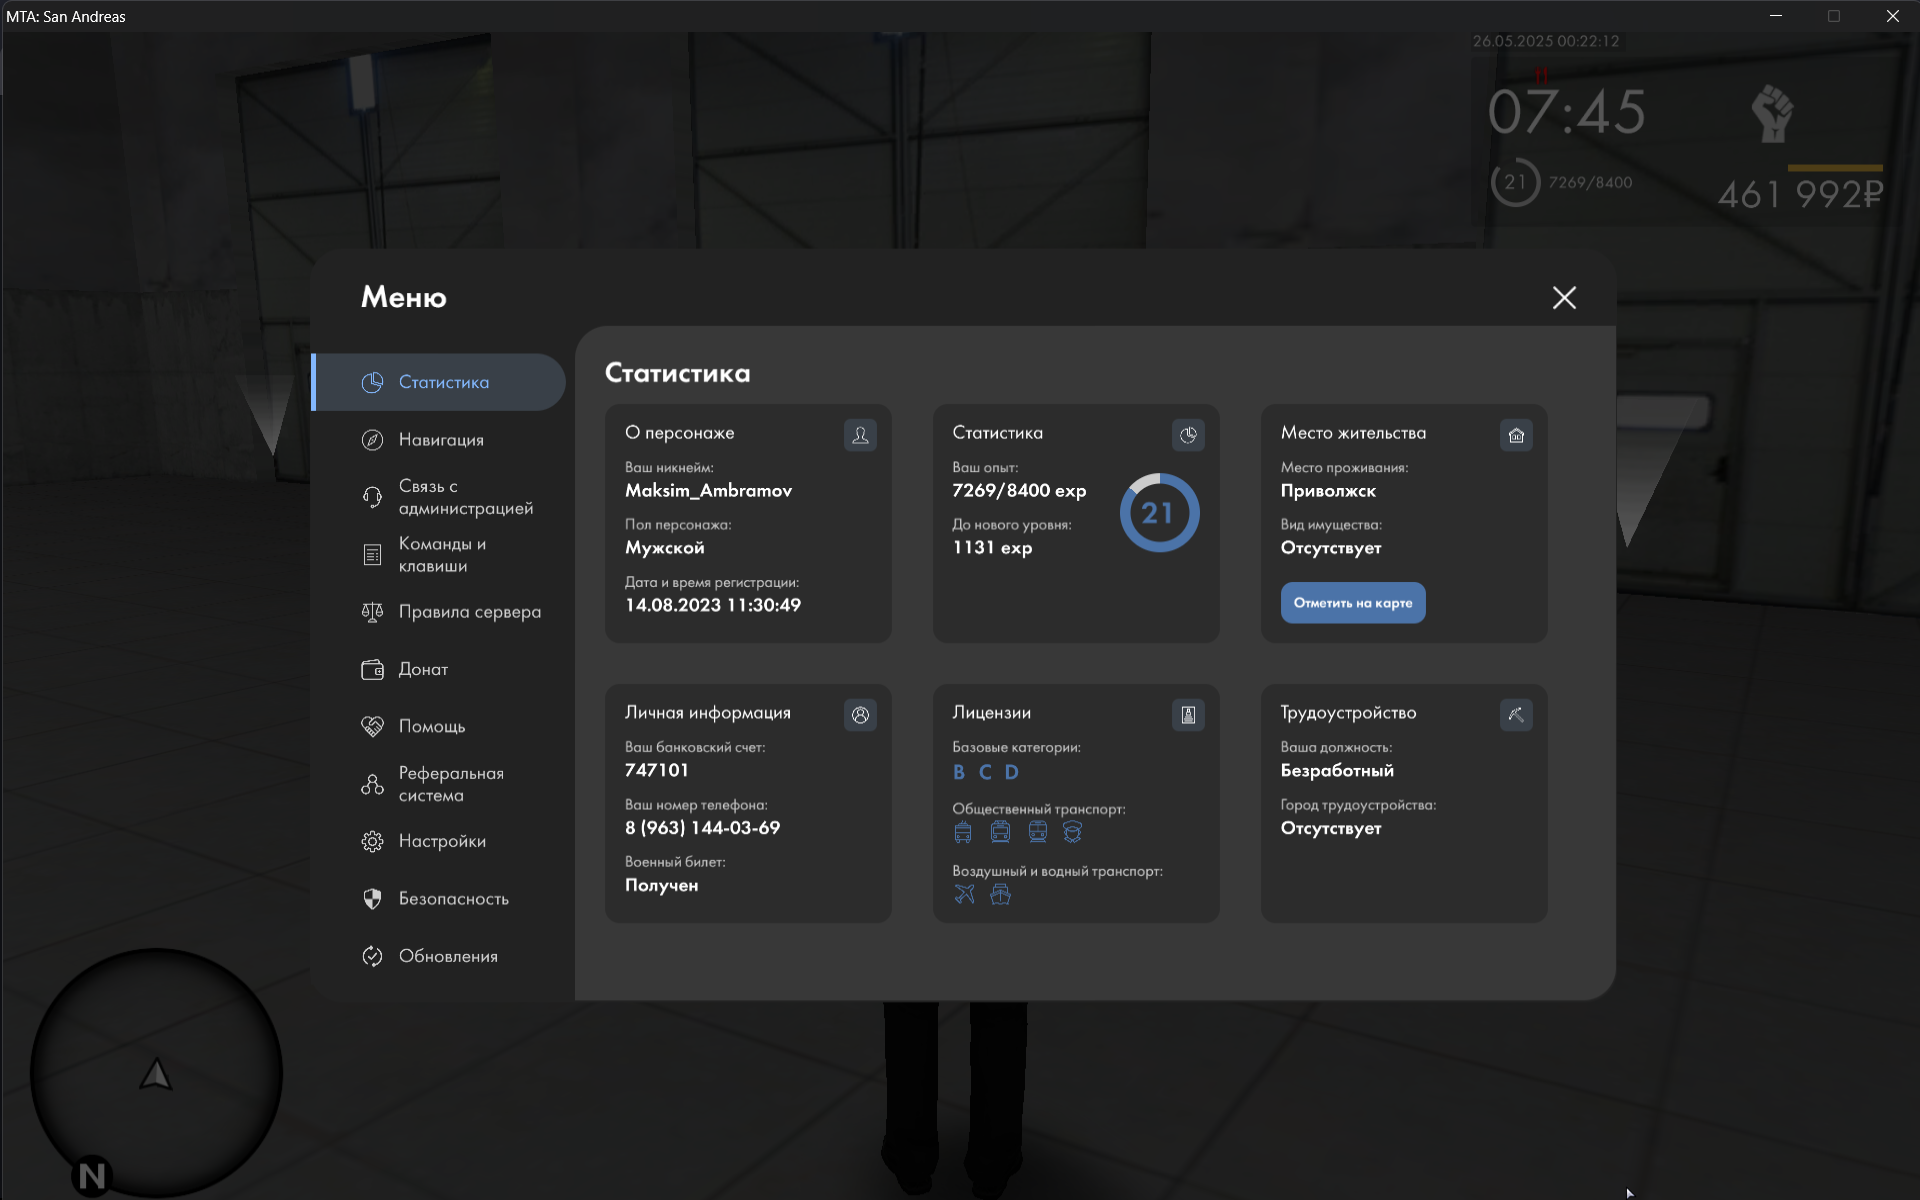1920x1200 pixels.
Task: Open the Навигация menu section
Action: tap(439, 440)
